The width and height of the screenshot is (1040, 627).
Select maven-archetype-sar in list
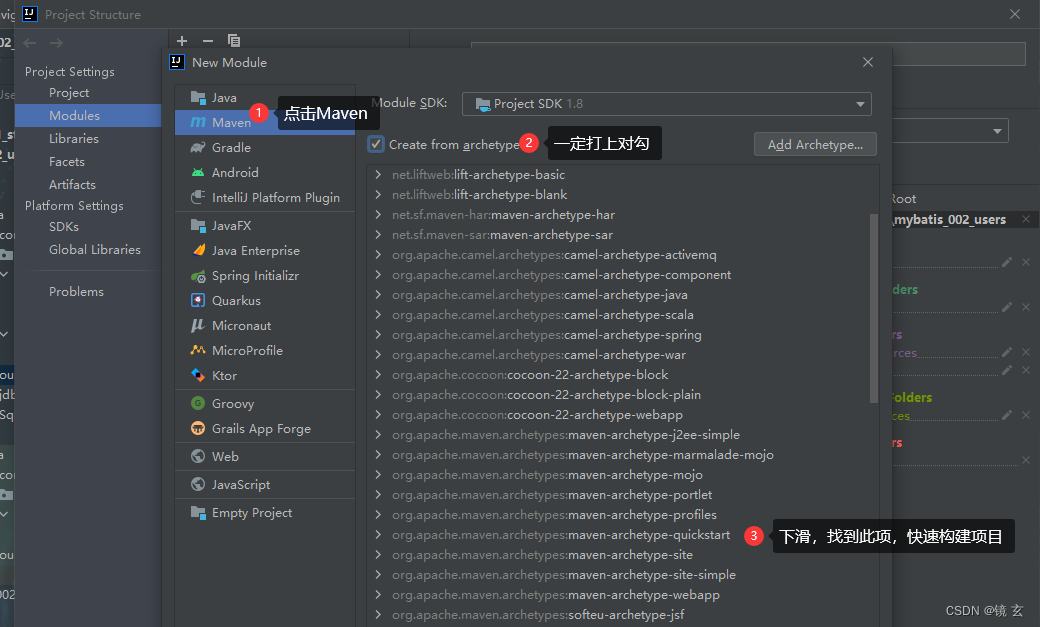click(x=502, y=235)
